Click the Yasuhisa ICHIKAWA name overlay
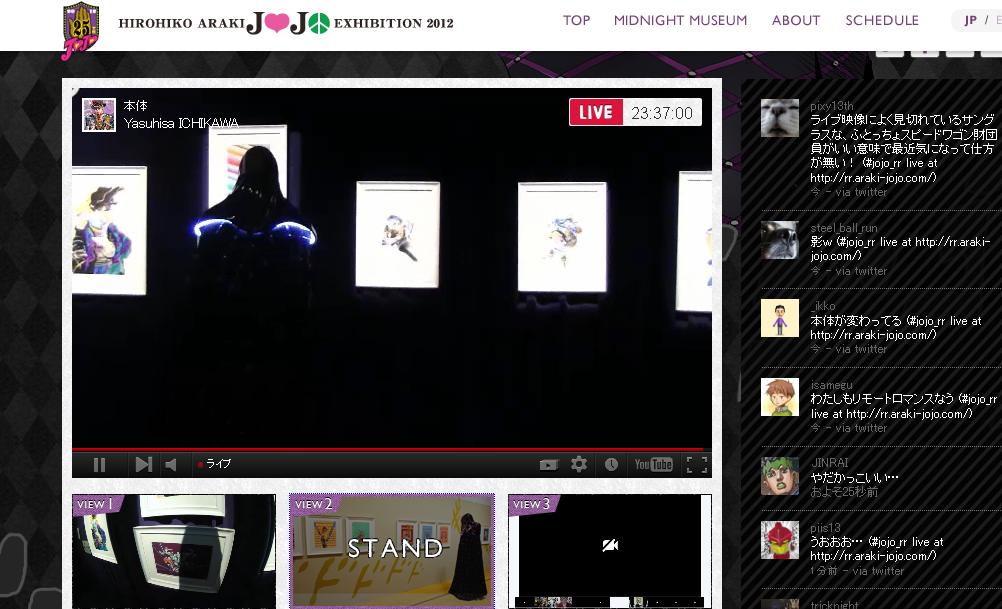The width and height of the screenshot is (1002, 609). tap(181, 123)
